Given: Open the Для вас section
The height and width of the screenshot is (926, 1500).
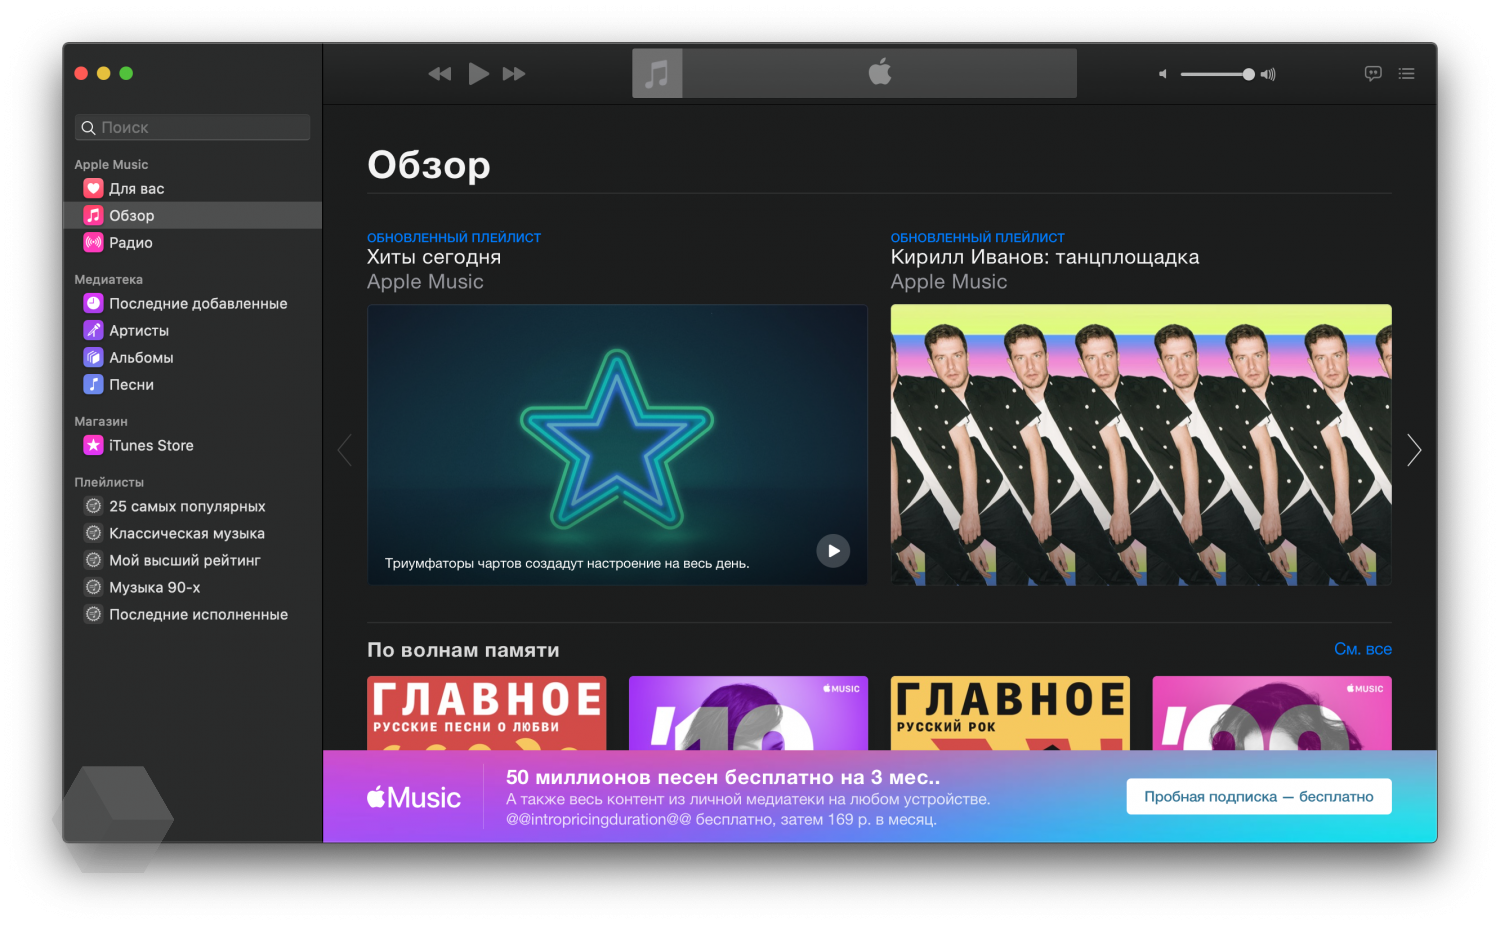Looking at the screenshot, I should click(x=192, y=188).
